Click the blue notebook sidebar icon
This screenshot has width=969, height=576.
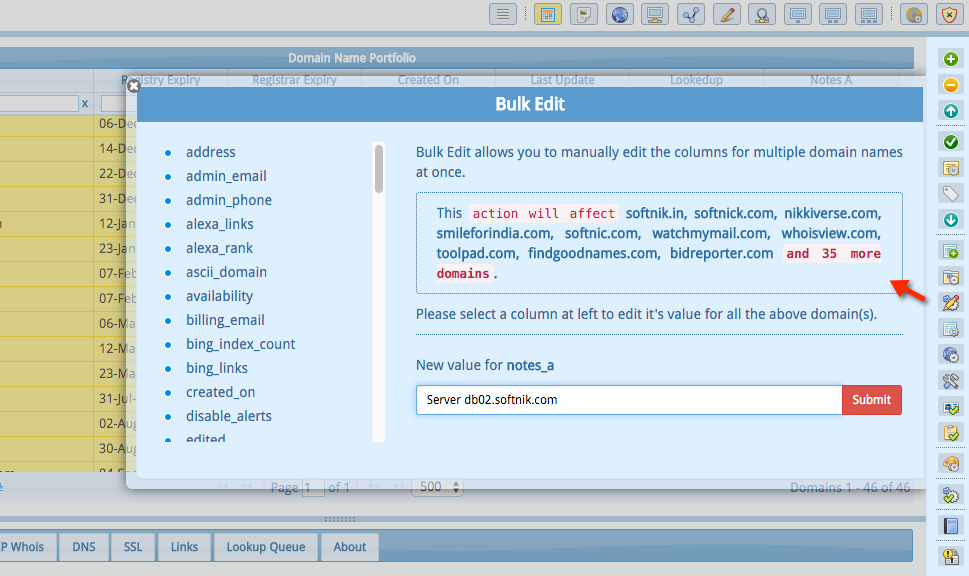coord(950,525)
